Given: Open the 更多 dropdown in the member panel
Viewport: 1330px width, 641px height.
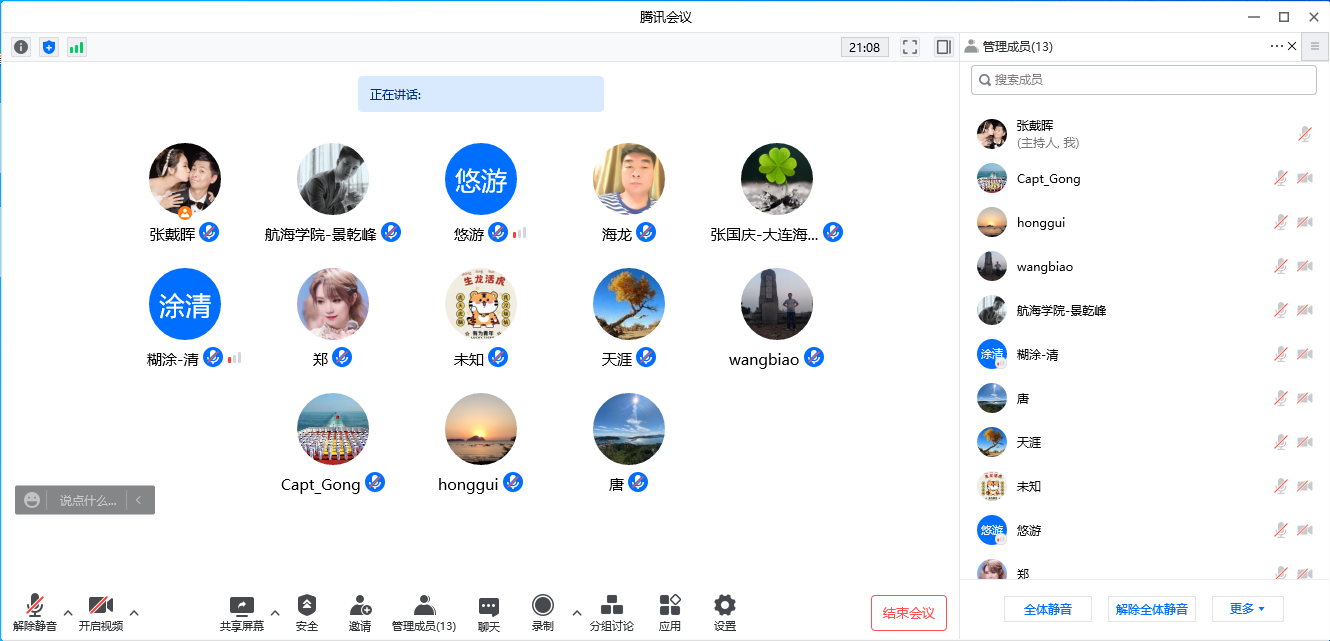Looking at the screenshot, I should 1247,609.
